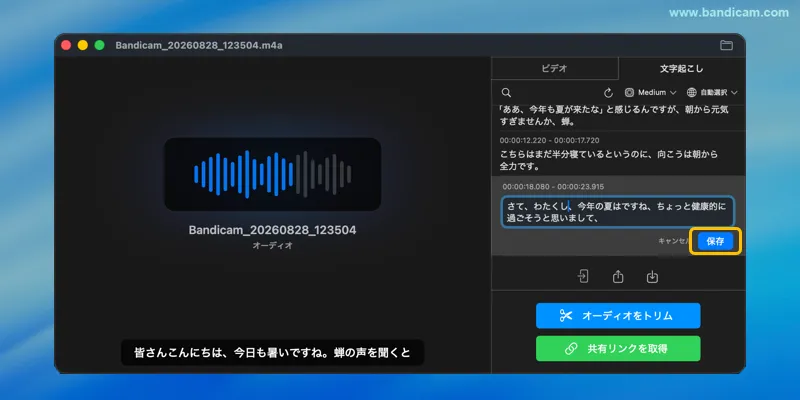
Task: Click the download transcript icon
Action: 652,277
